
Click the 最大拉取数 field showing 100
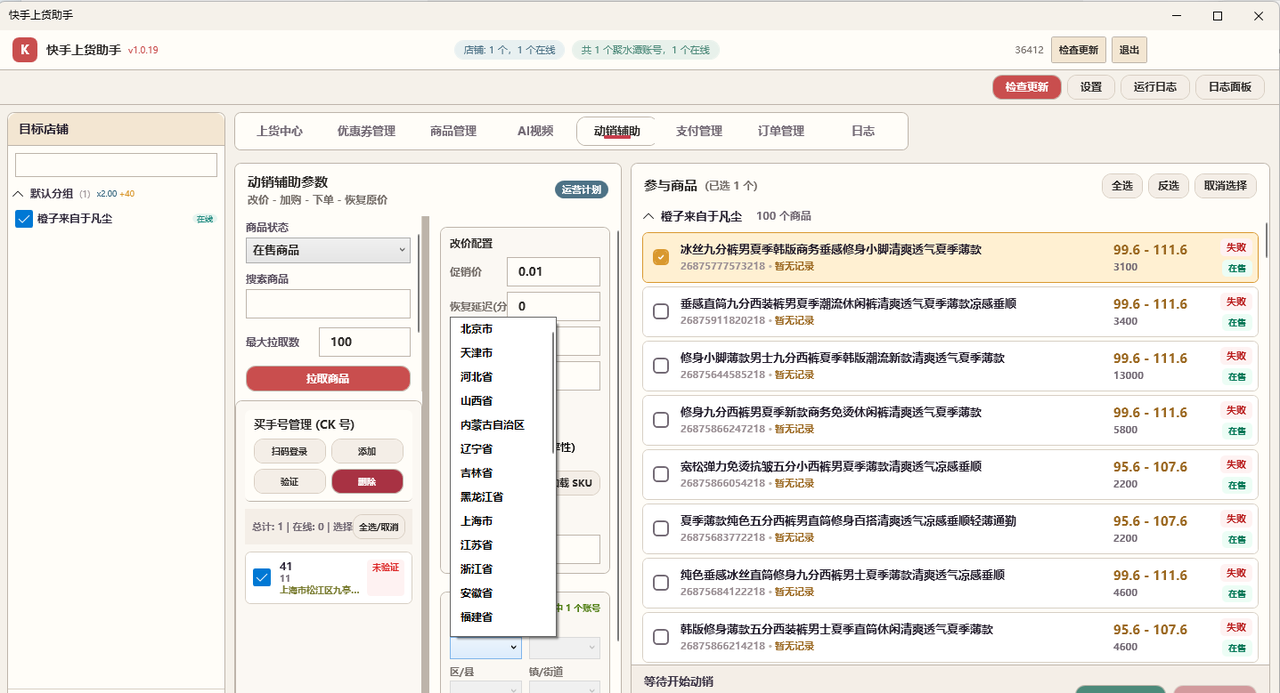point(365,342)
